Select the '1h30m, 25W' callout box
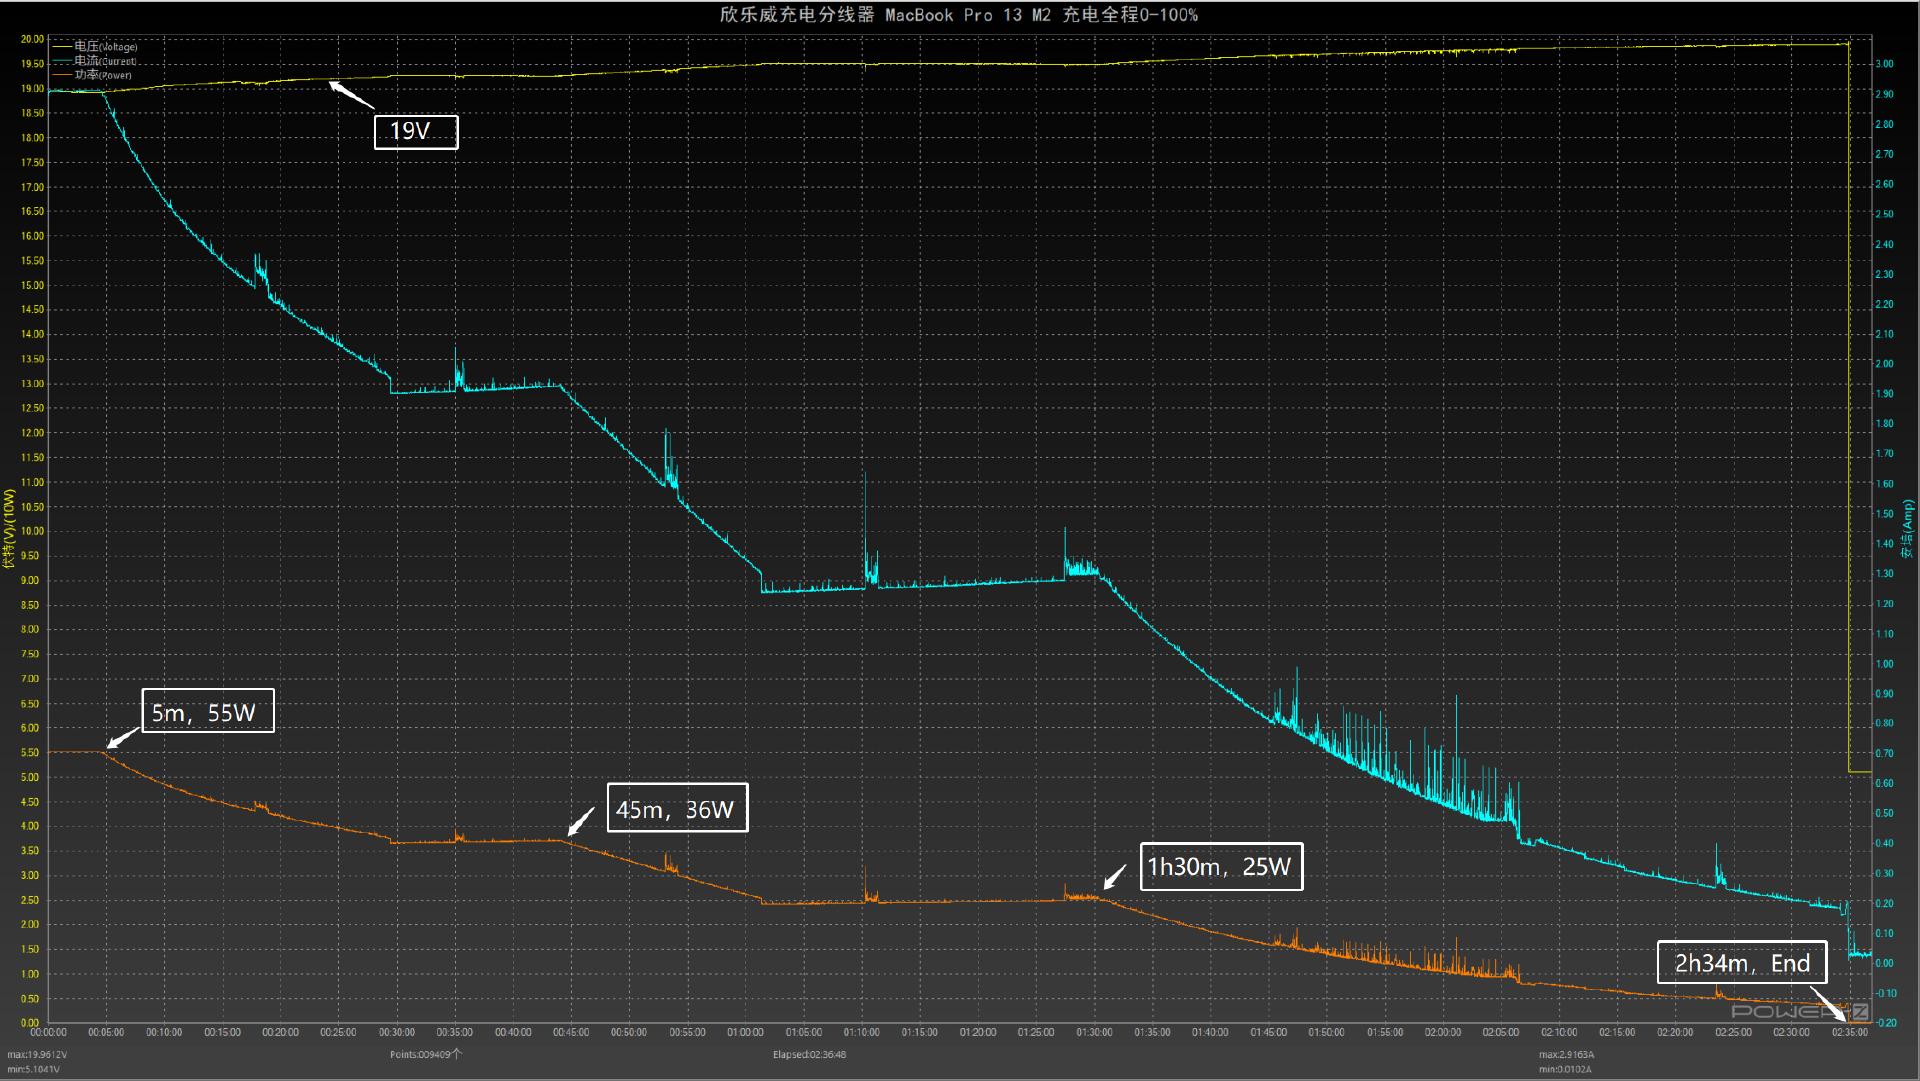1920x1081 pixels. click(1221, 866)
